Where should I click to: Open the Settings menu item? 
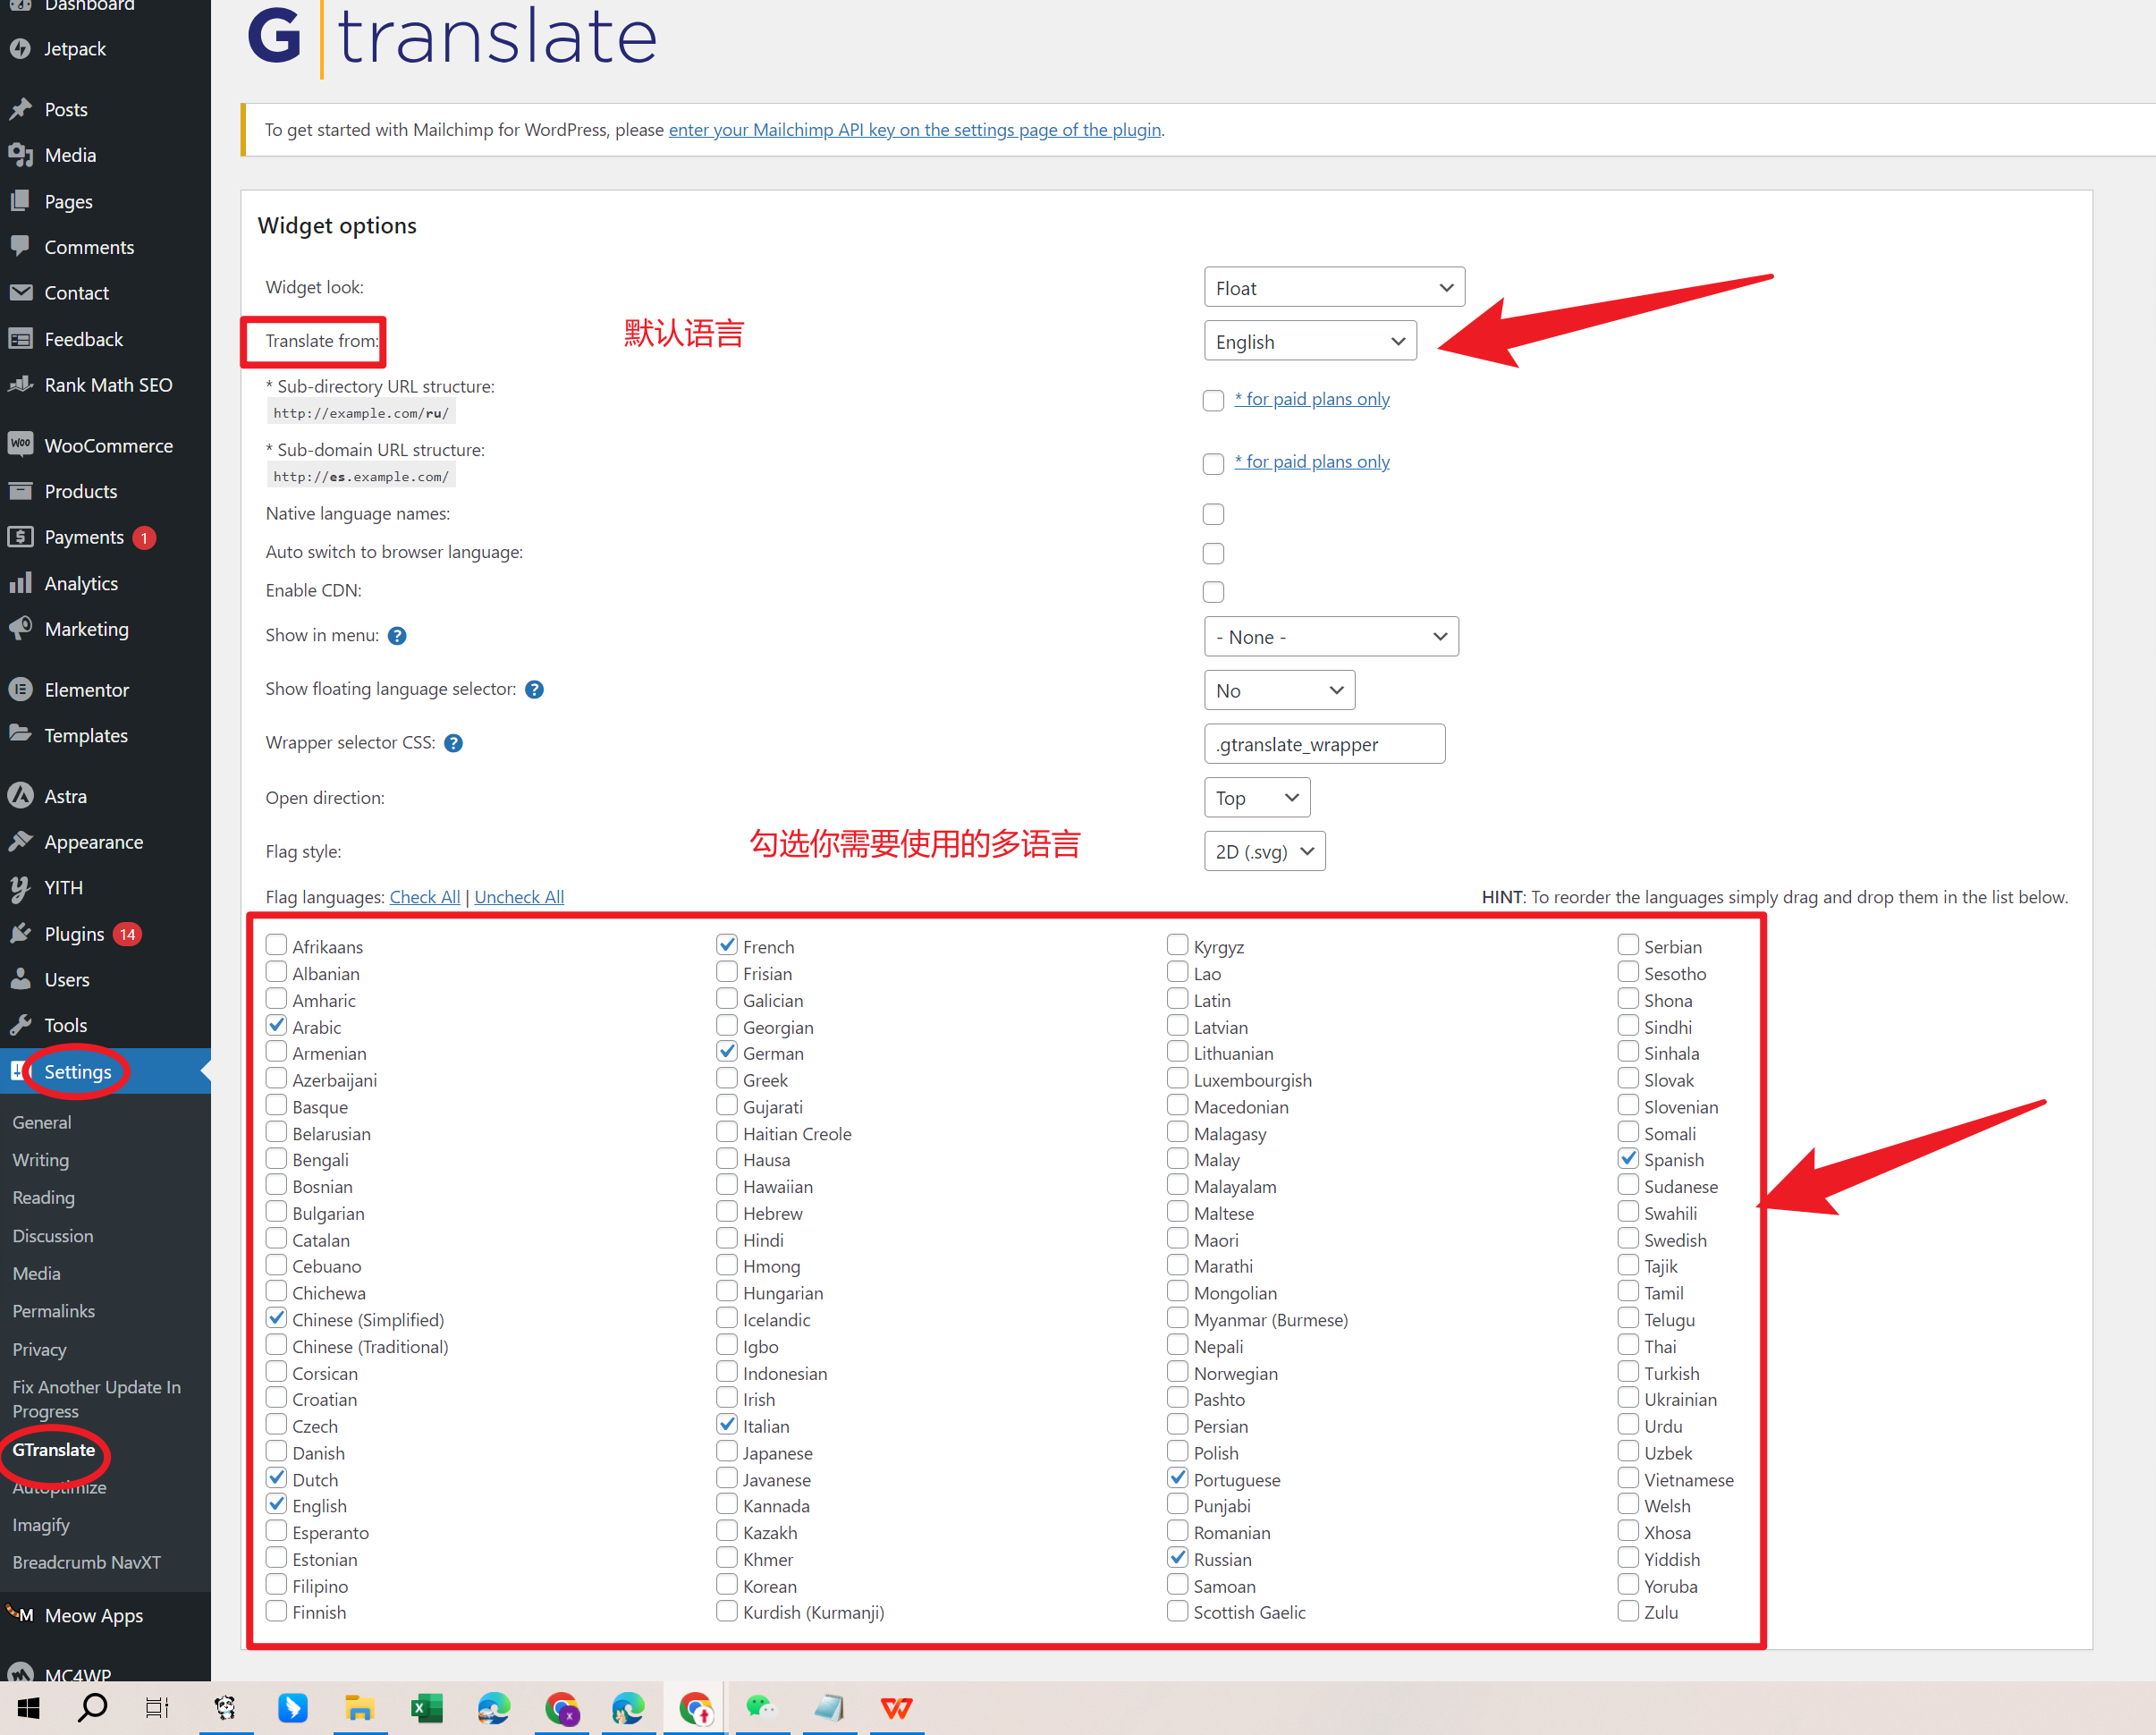click(x=78, y=1071)
